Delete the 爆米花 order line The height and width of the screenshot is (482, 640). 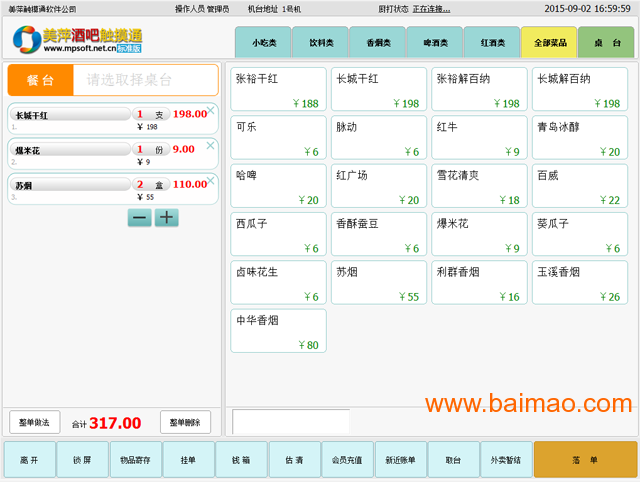coord(210,145)
